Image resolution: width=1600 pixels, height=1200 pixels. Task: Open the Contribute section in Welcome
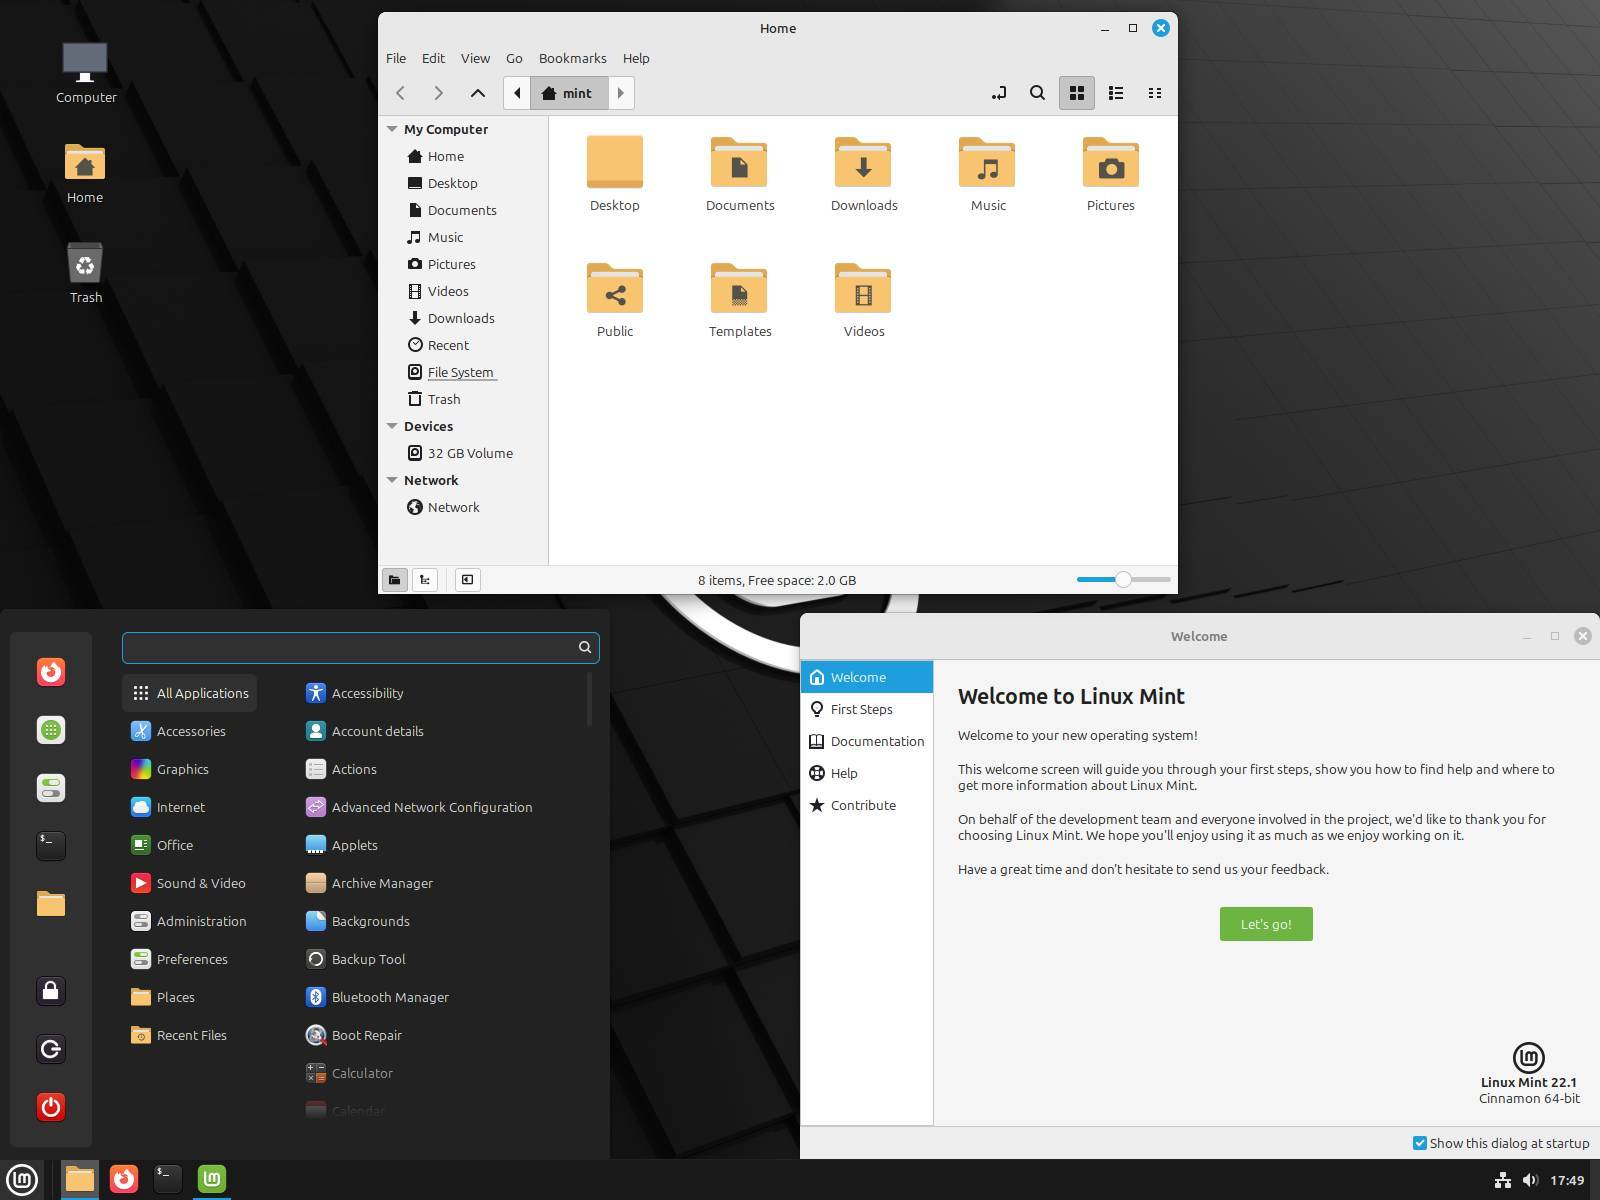(x=866, y=805)
